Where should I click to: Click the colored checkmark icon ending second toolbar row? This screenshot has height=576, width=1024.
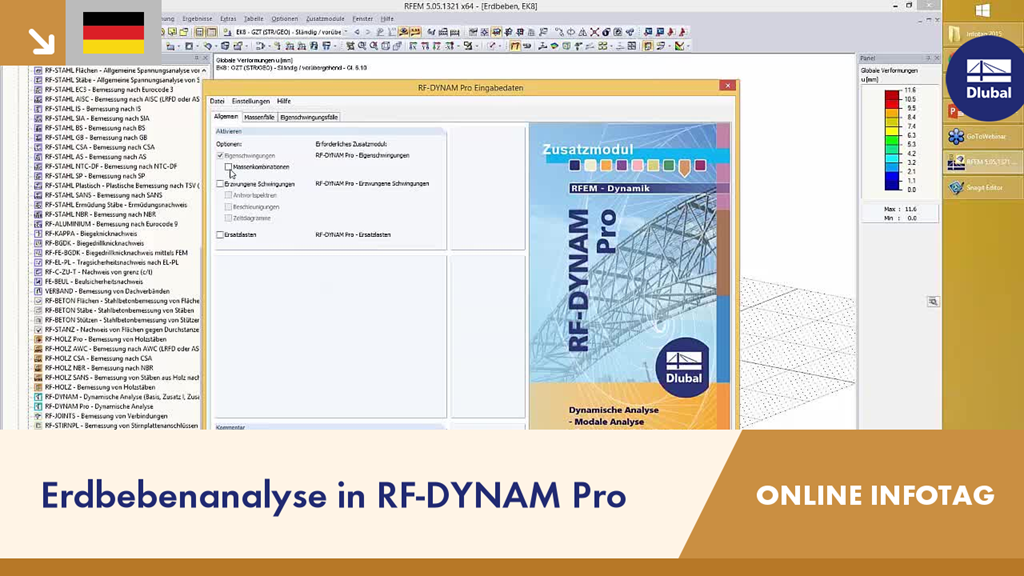pos(679,46)
